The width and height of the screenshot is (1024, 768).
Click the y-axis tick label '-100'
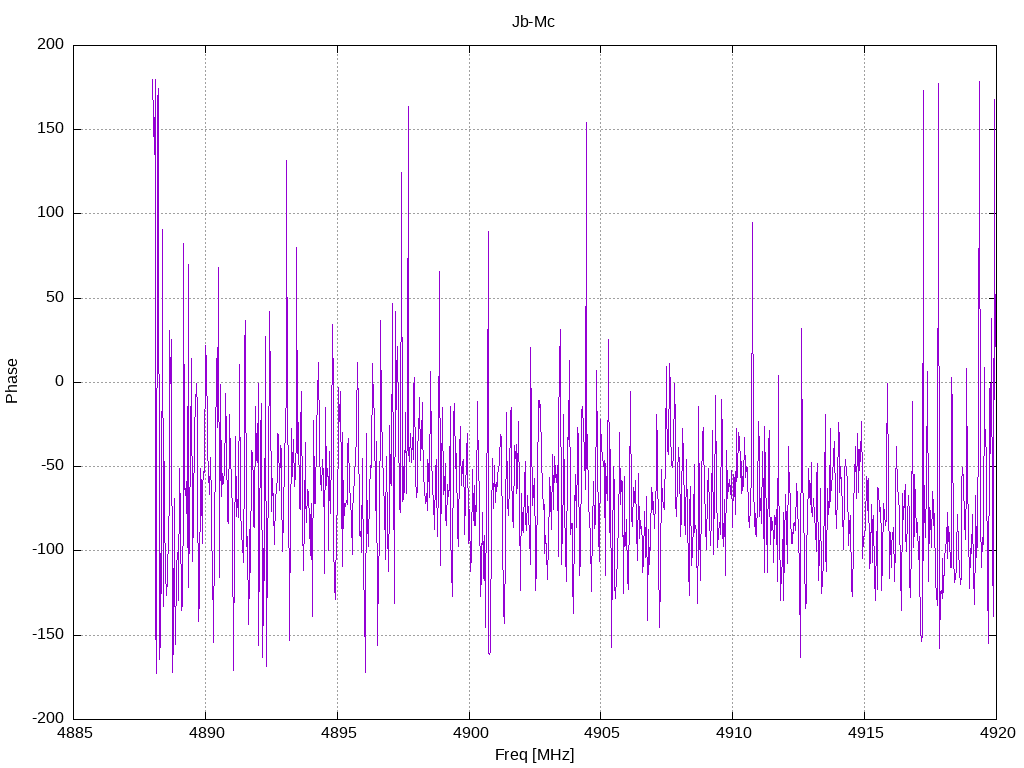coord(48,551)
